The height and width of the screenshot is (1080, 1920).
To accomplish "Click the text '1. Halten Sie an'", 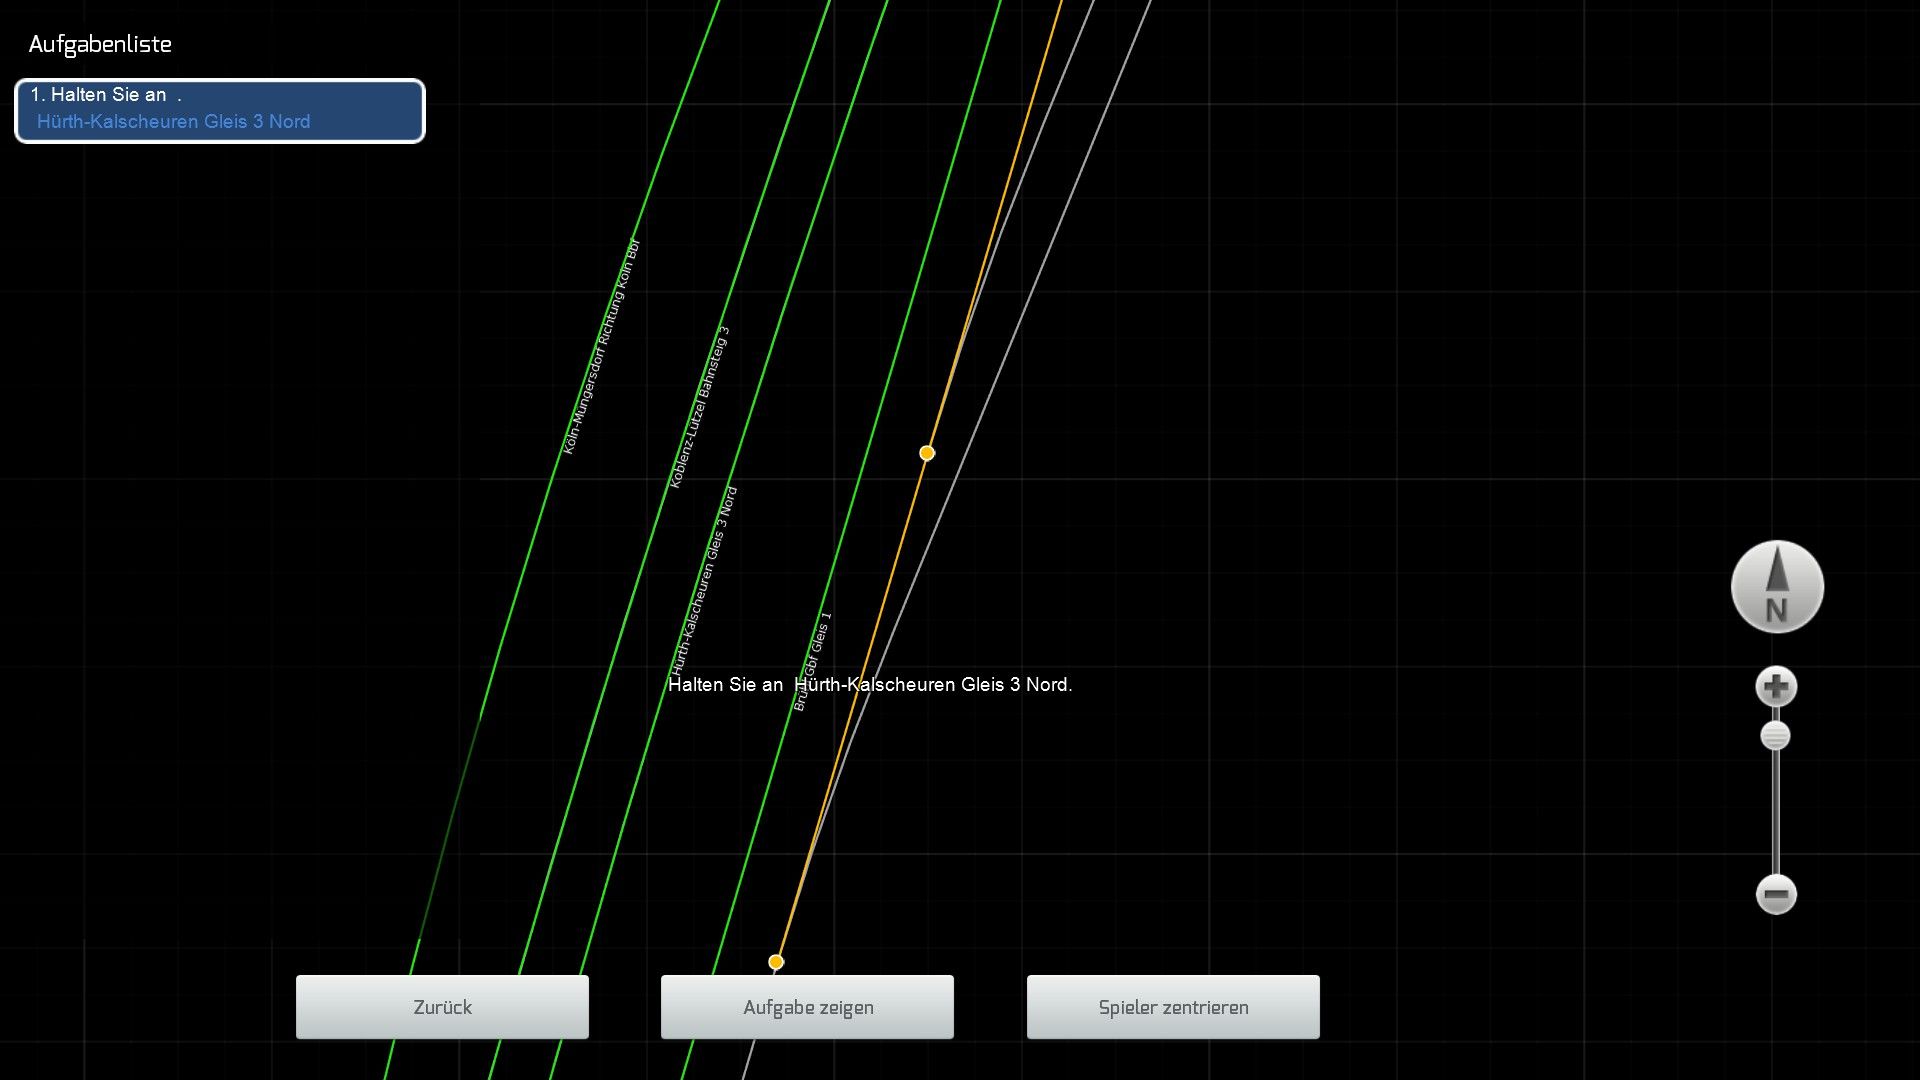I will click(98, 95).
